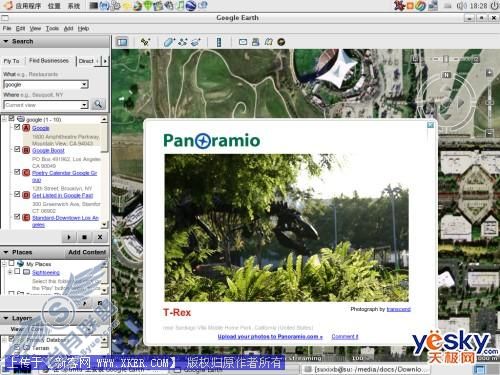500x375 pixels.
Task: Click the photographer name link
Action: pyautogui.click(x=399, y=309)
